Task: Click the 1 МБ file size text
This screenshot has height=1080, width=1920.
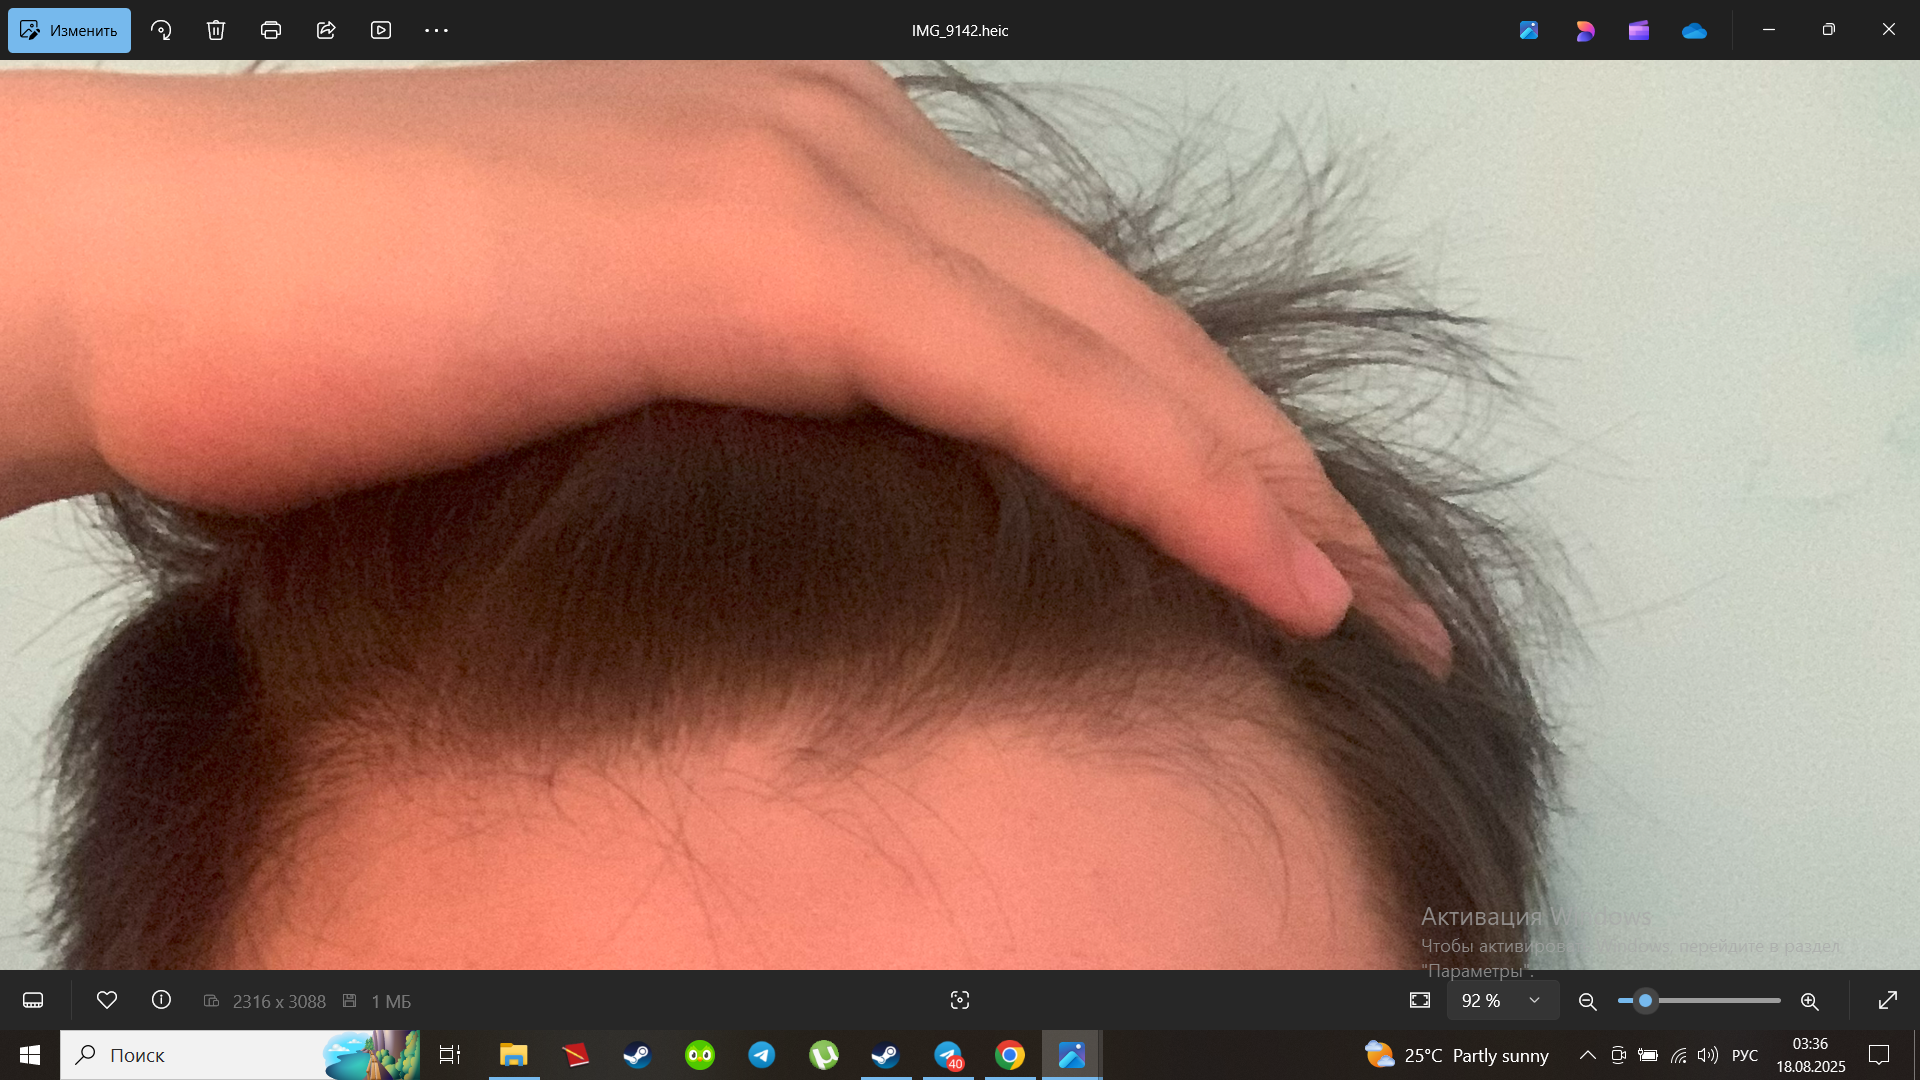Action: [x=391, y=1001]
